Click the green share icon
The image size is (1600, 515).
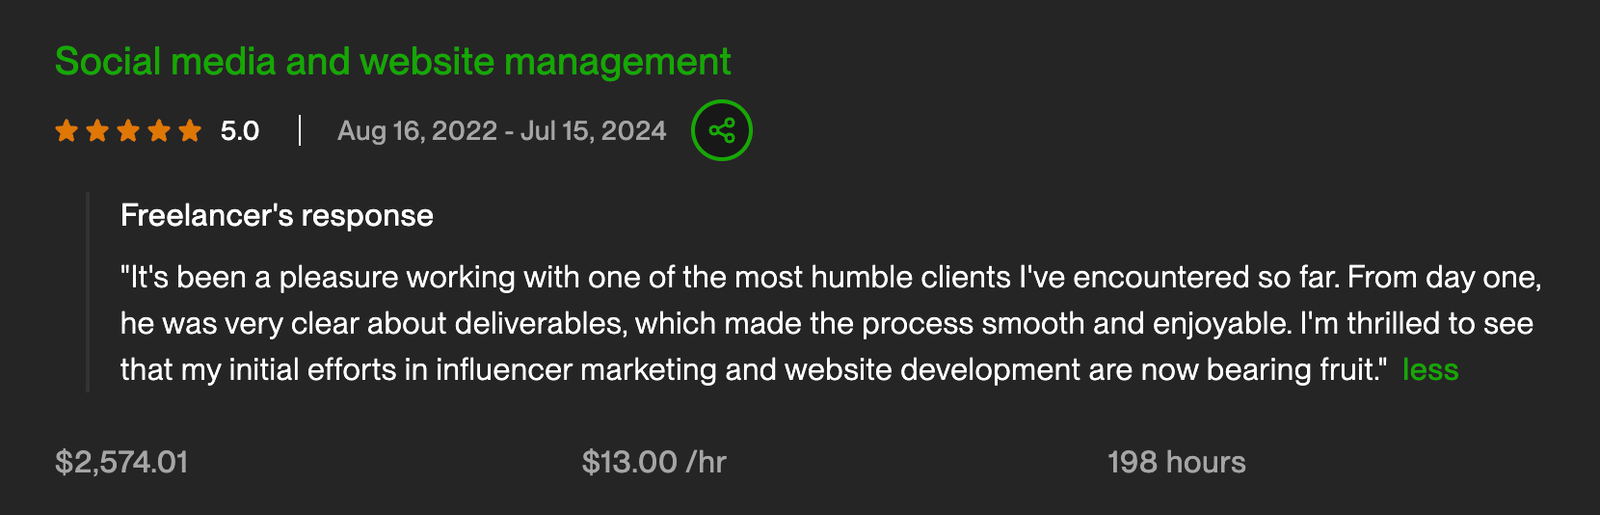coord(721,130)
